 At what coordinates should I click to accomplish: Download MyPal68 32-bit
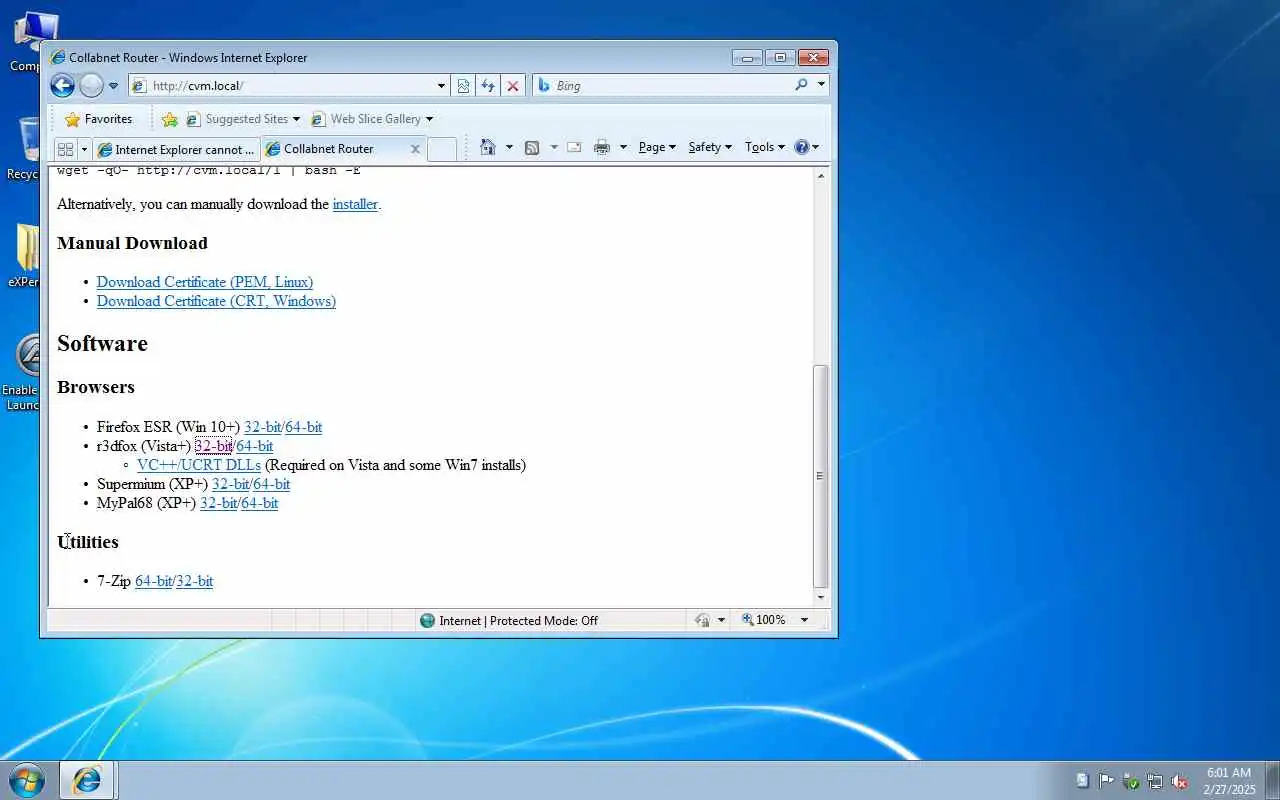(x=218, y=503)
